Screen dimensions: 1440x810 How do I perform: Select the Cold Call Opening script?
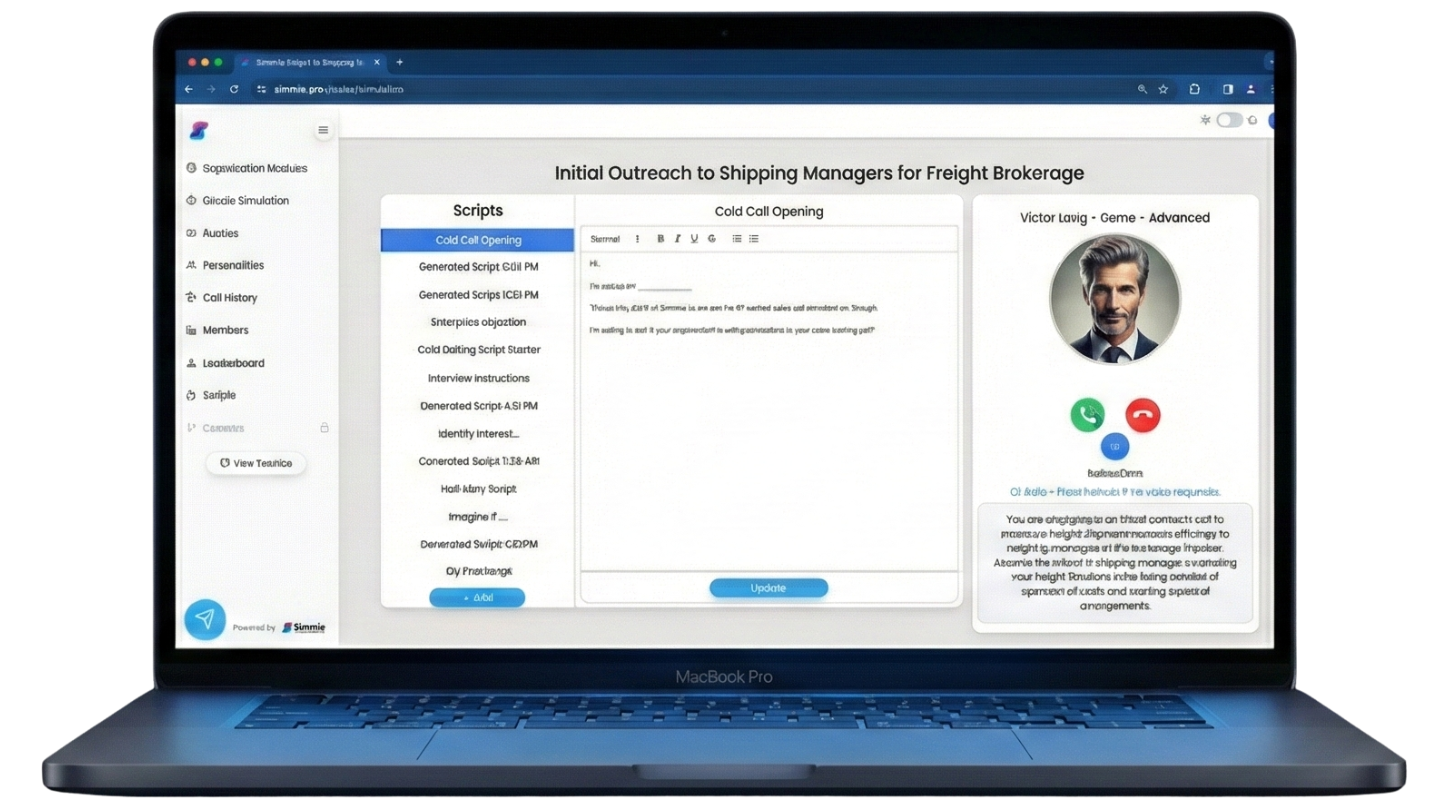(477, 239)
